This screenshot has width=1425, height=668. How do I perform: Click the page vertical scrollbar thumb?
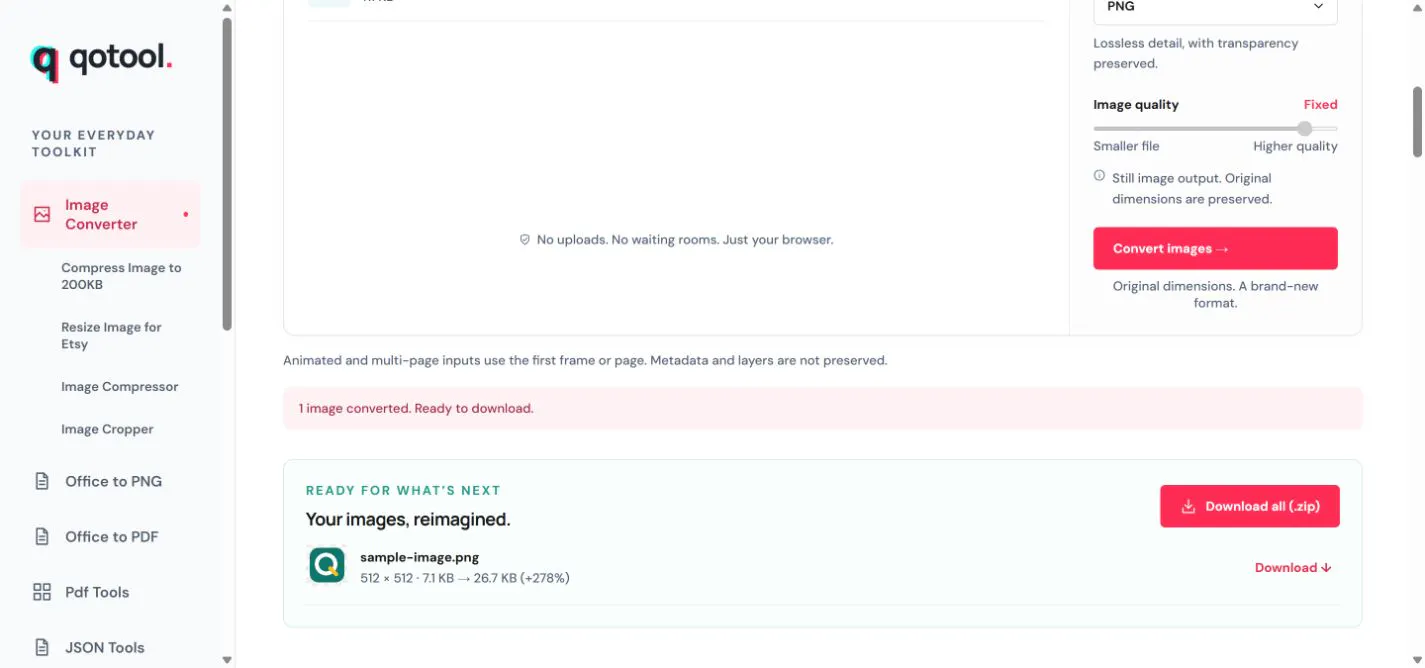1417,121
